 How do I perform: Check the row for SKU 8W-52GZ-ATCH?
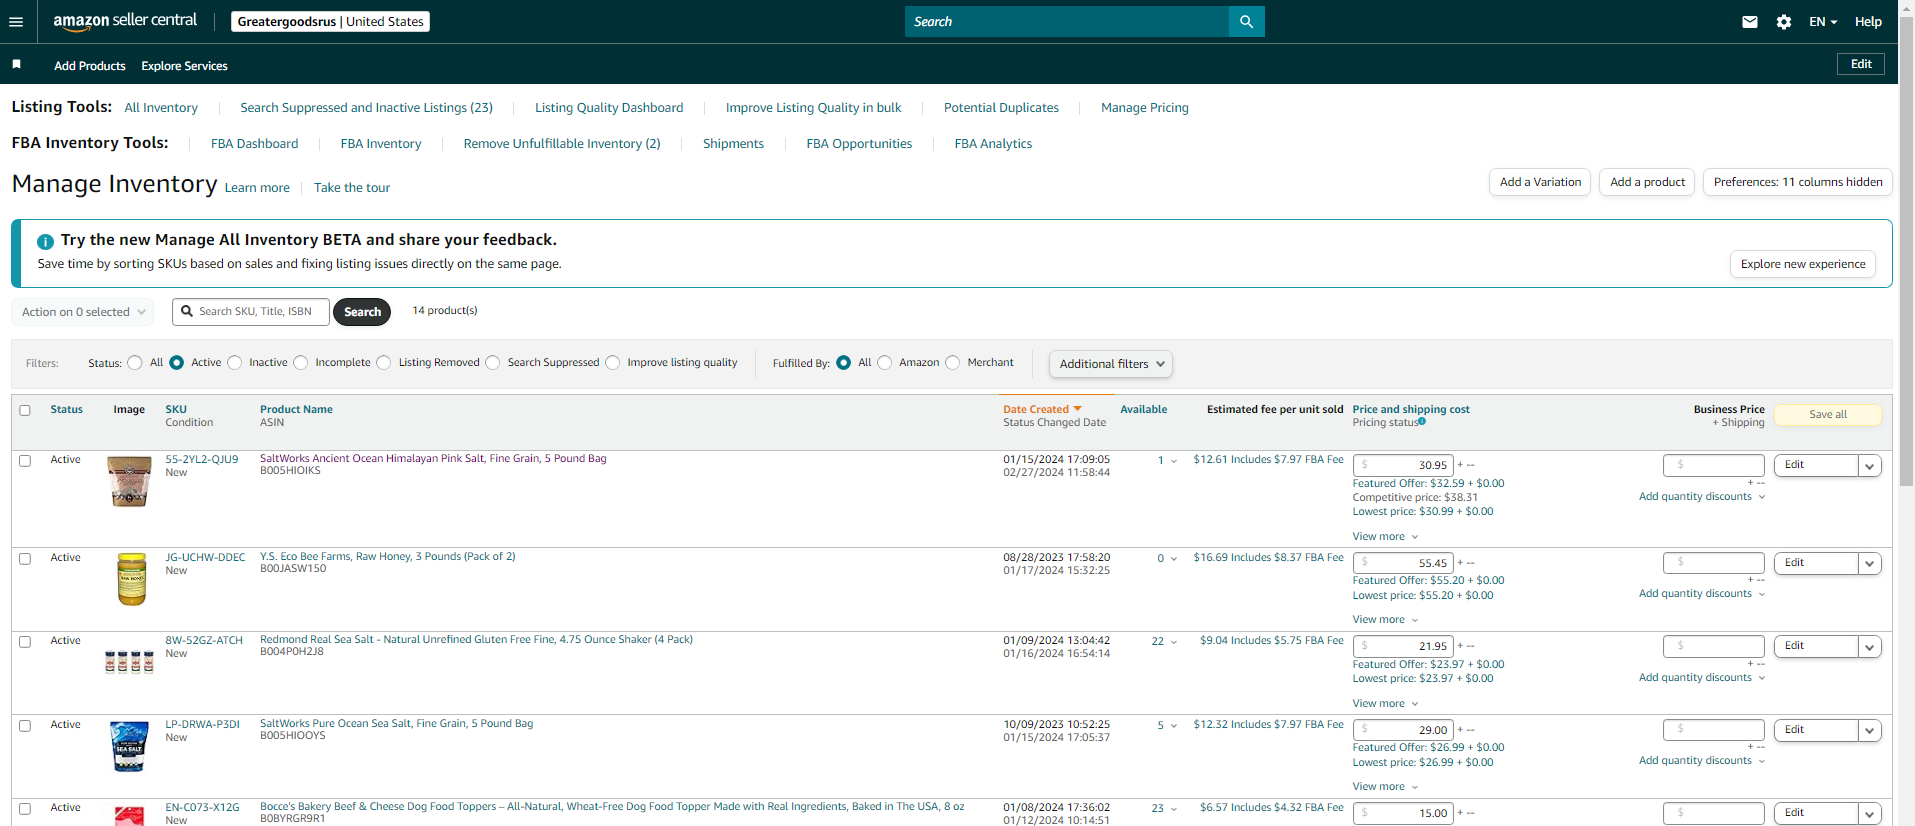point(25,642)
